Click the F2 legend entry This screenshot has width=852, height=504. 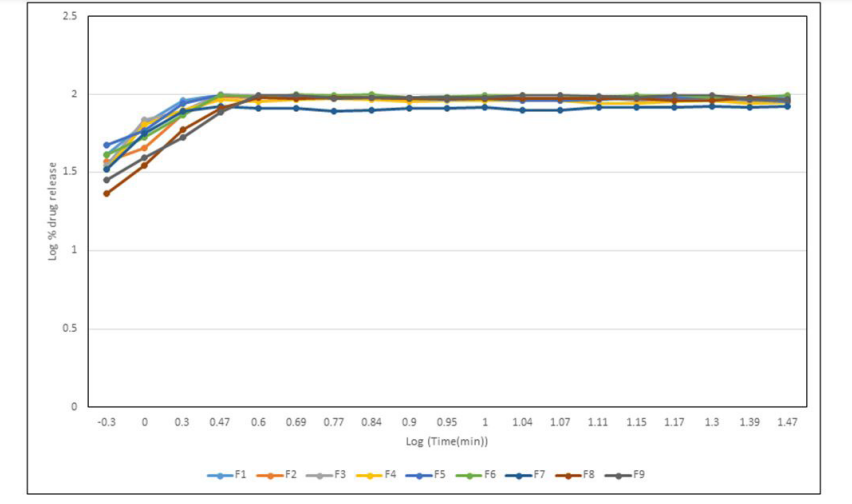277,475
